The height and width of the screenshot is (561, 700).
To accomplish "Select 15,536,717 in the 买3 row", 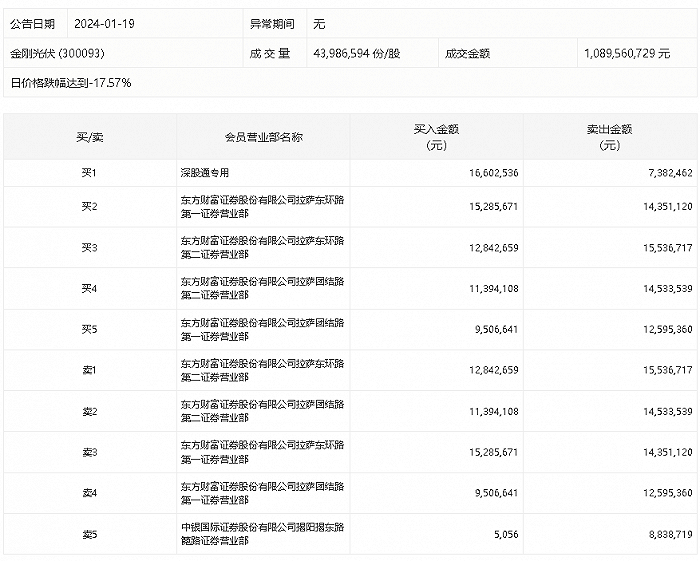I will pyautogui.click(x=668, y=248).
